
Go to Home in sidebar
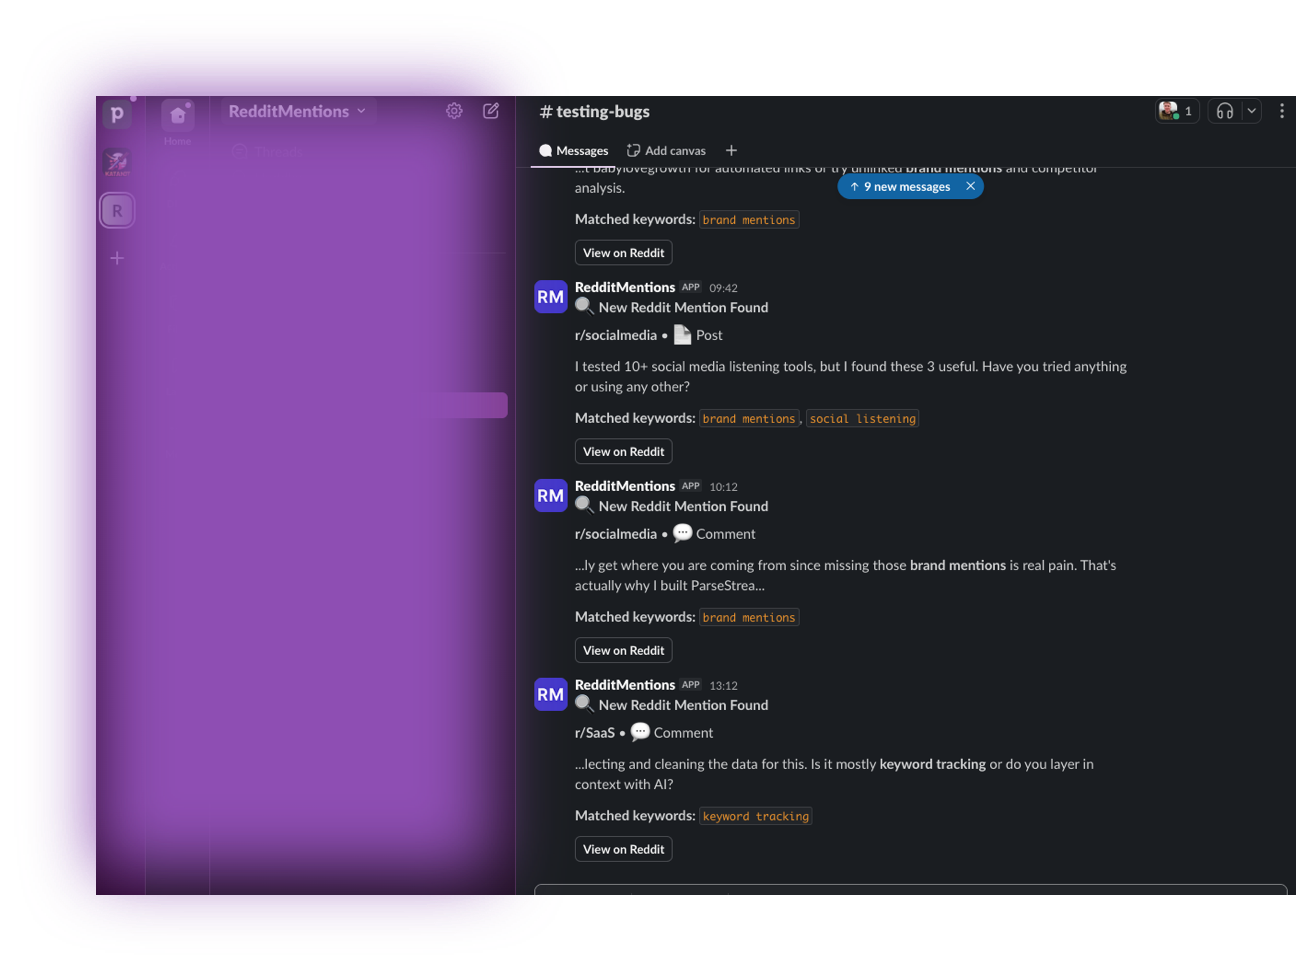pos(178,121)
